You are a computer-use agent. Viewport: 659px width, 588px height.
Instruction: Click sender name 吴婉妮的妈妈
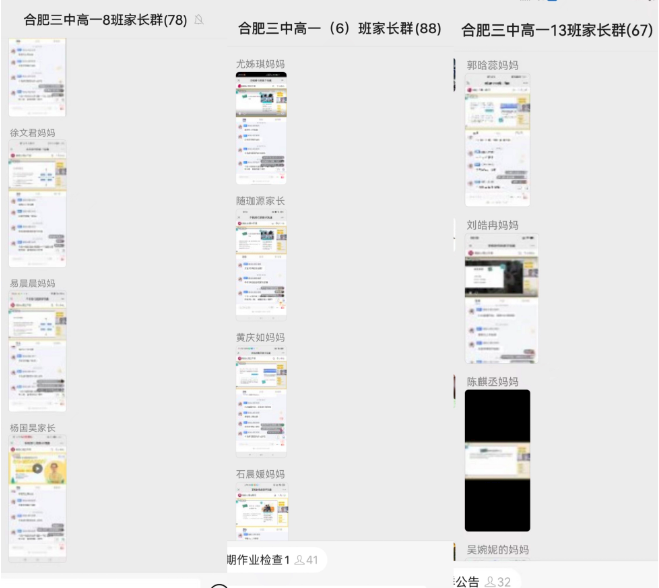point(498,550)
